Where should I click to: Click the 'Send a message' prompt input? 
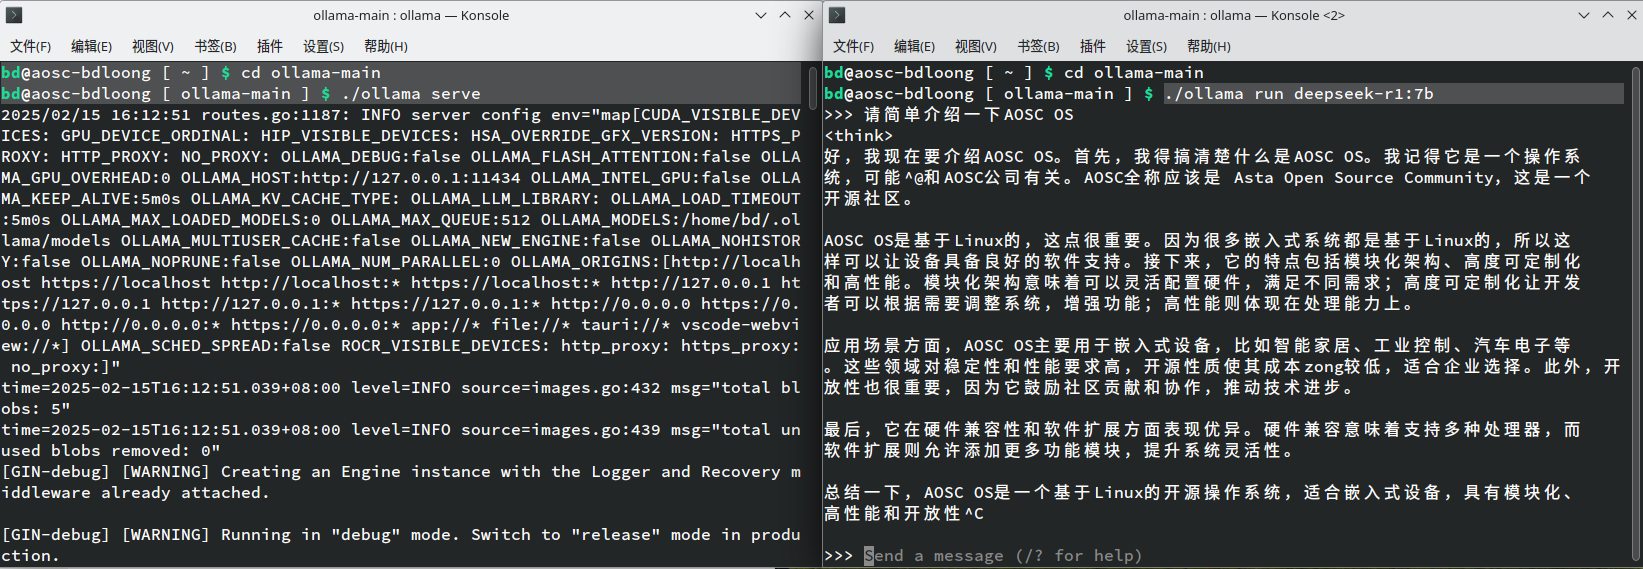(1003, 556)
